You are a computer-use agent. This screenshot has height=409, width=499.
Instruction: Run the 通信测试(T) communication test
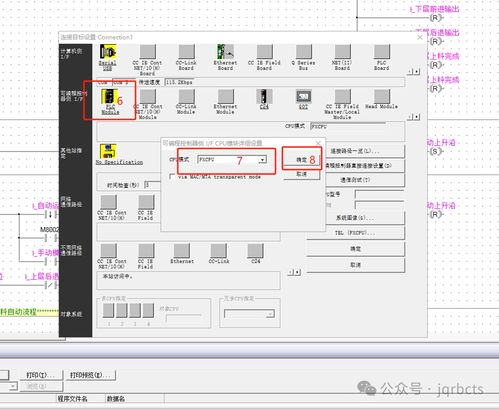click(355, 180)
